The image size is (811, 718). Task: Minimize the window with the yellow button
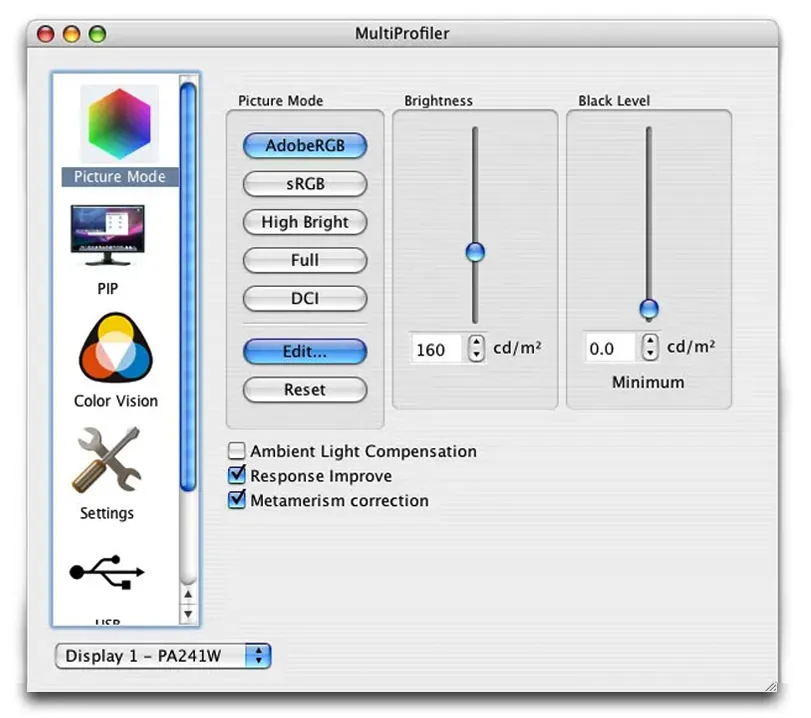pos(71,34)
